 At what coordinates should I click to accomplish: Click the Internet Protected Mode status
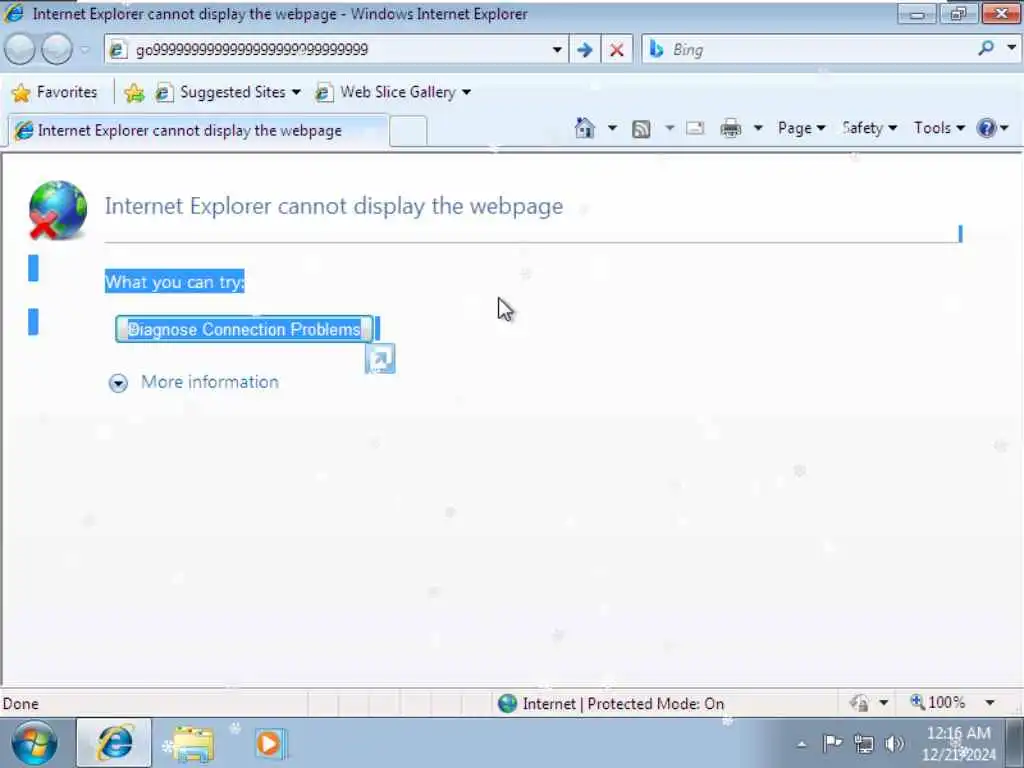click(611, 703)
